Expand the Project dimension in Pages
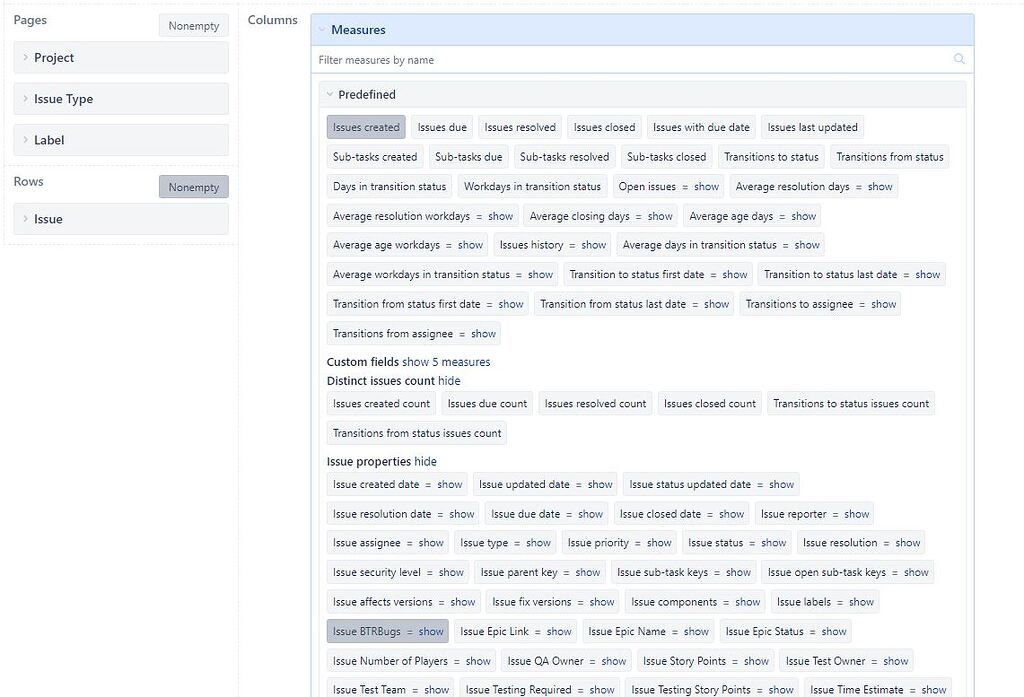Screen dimensions: 1024x697 click(x=27, y=58)
